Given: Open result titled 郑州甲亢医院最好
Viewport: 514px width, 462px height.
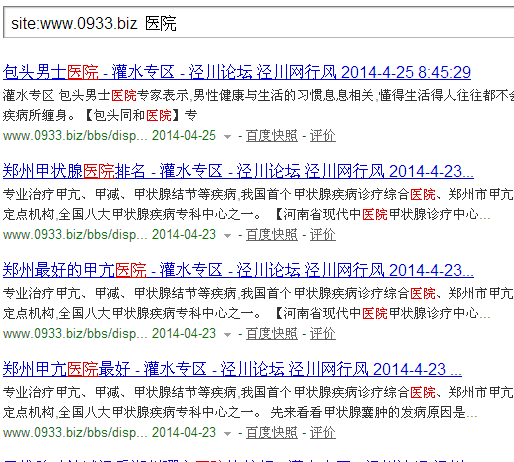Looking at the screenshot, I should tap(232, 369).
